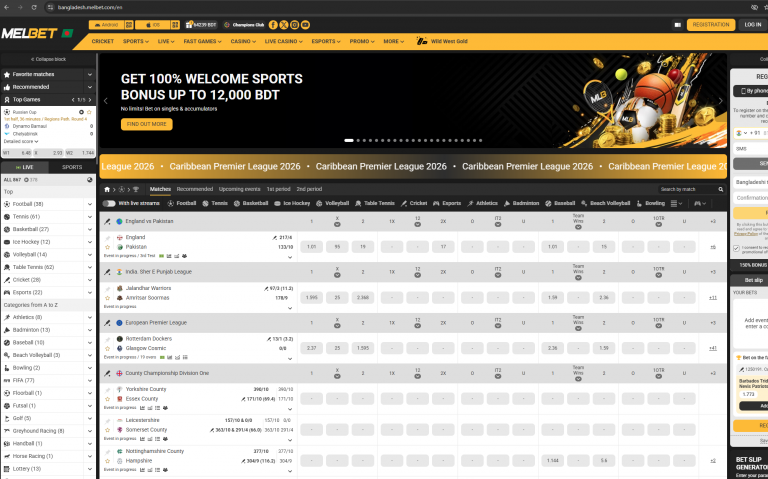
Task: Click the home icon in breadcrumb
Action: (x=107, y=189)
